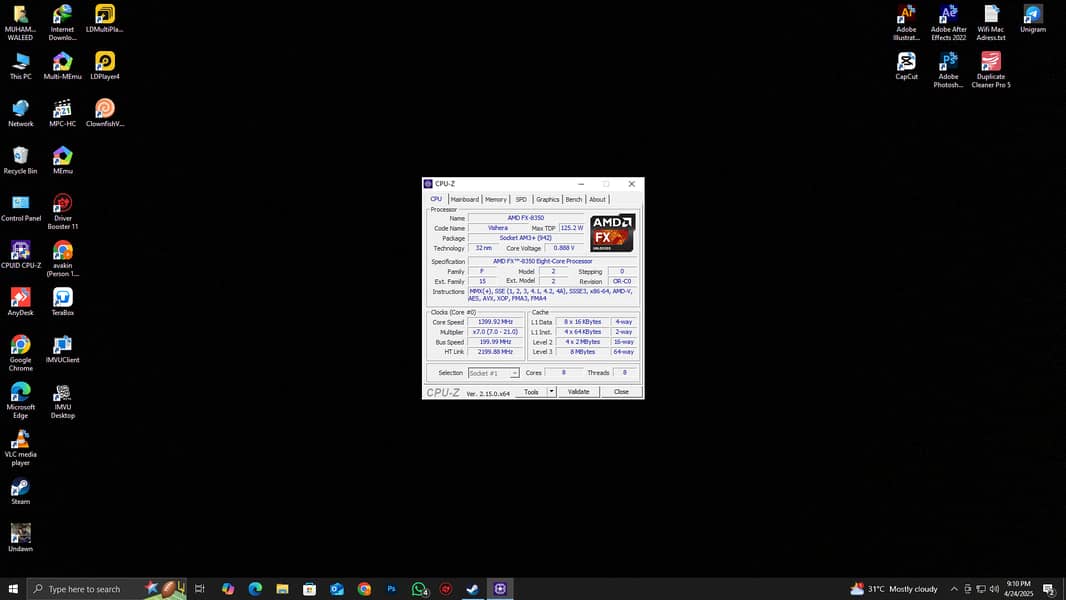The height and width of the screenshot is (600, 1066).
Task: Open Clownfish Voice Changer desktop icon
Action: [105, 113]
